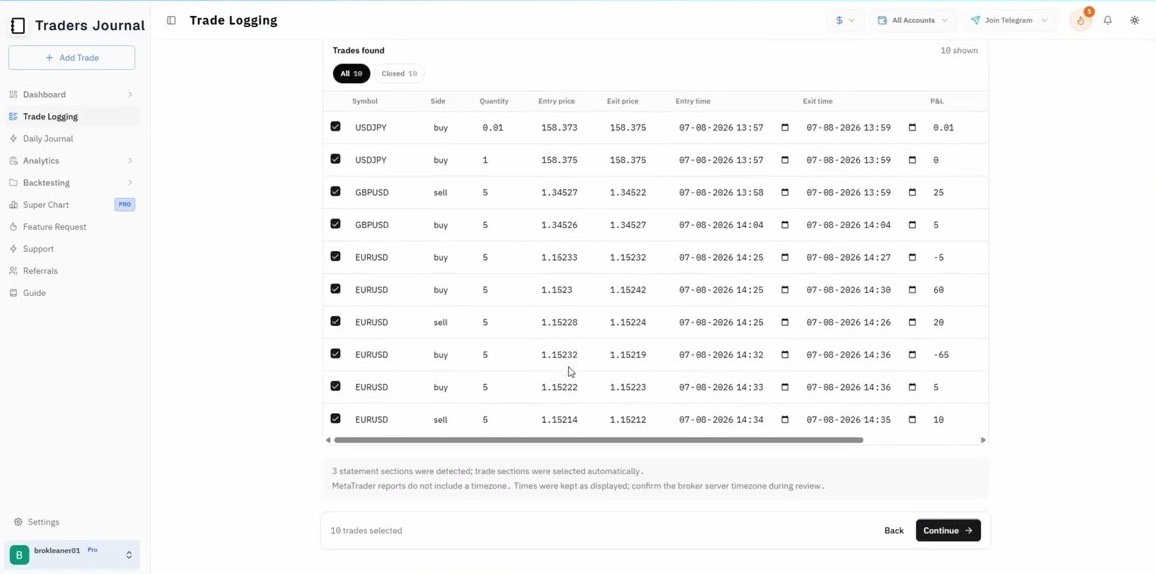This screenshot has width=1156, height=574.
Task: Open calendar for EURUSD 1.1523 exit time
Action: 912,290
